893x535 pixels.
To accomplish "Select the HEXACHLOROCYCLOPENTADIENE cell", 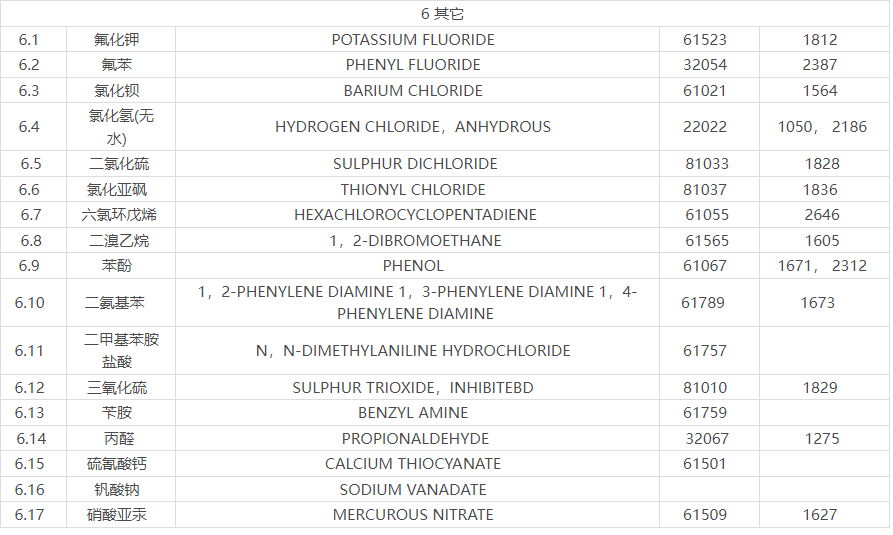I will point(415,215).
